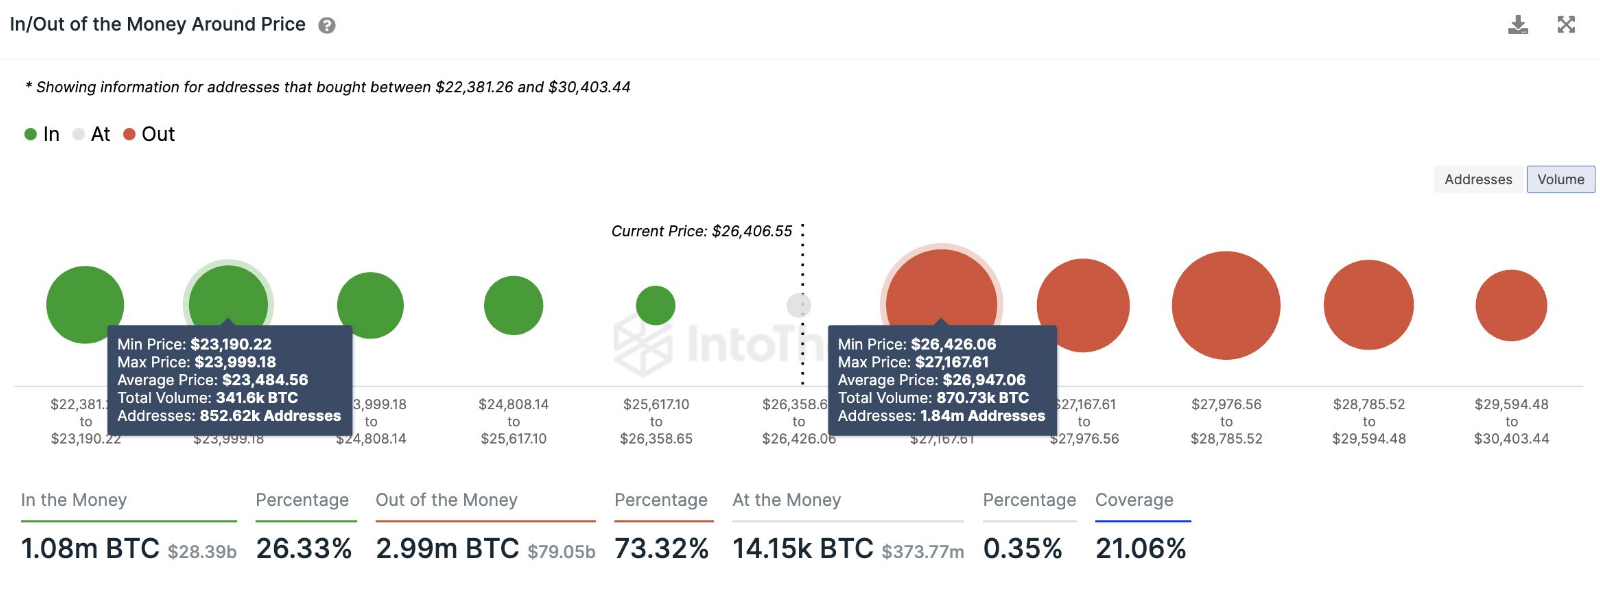
Task: Click the Out of the Money 73.32% value
Action: tap(662, 548)
